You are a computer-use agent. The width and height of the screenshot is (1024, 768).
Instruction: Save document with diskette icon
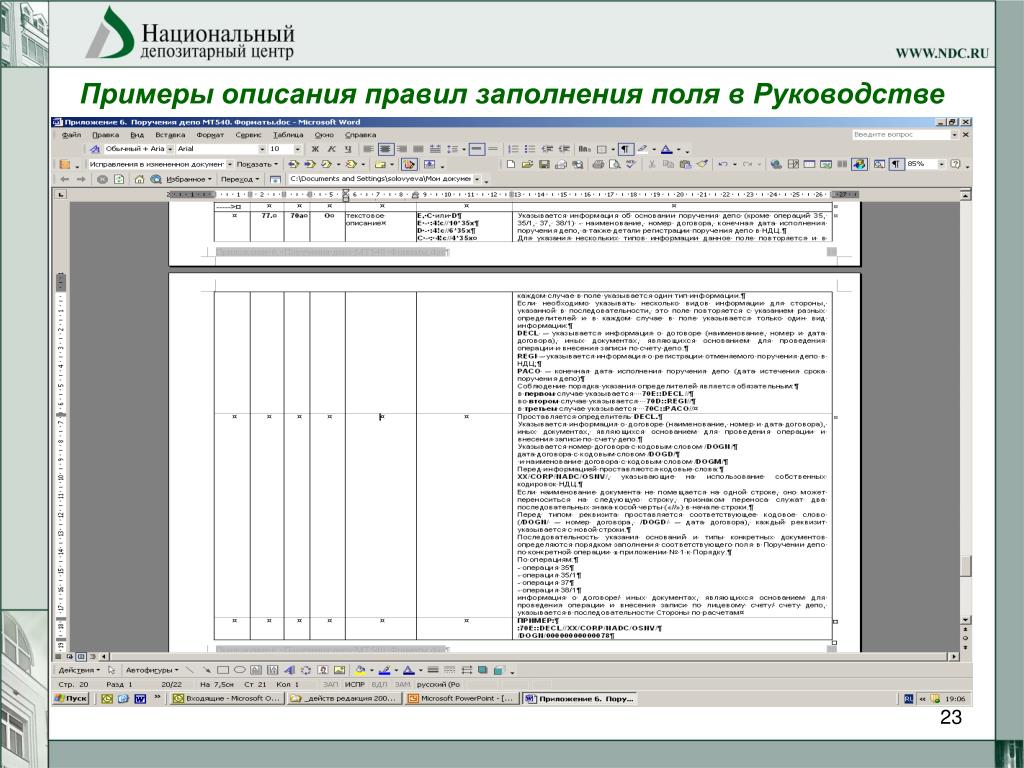tap(544, 164)
